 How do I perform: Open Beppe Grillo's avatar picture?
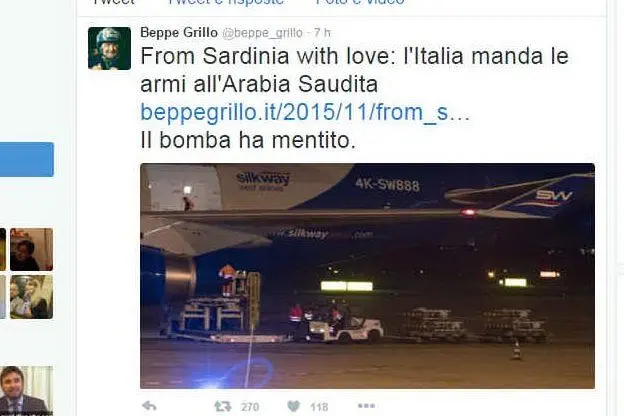tap(109, 49)
